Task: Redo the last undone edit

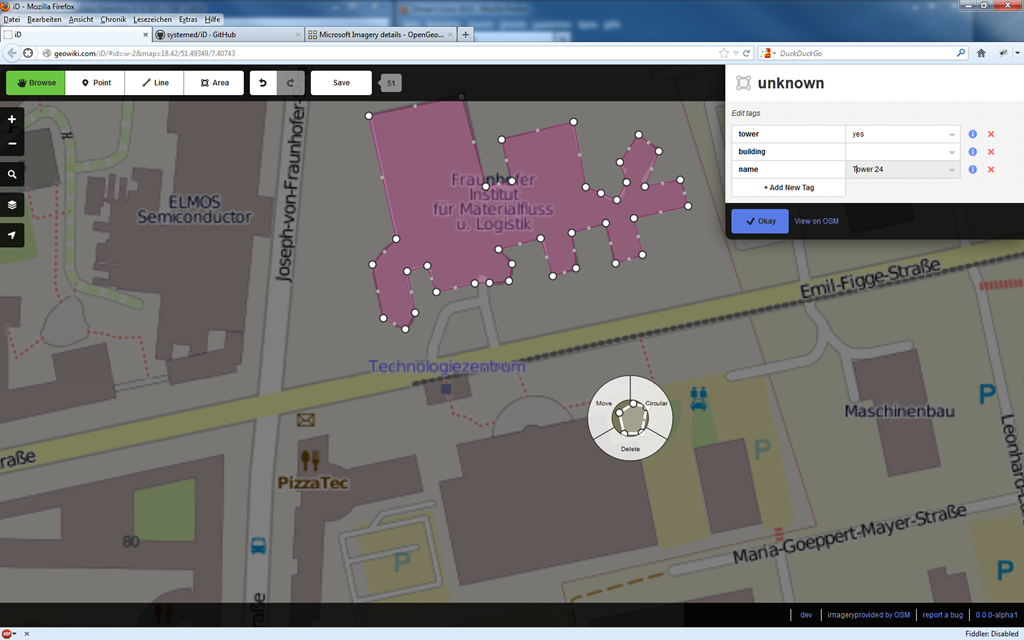Action: coord(291,83)
